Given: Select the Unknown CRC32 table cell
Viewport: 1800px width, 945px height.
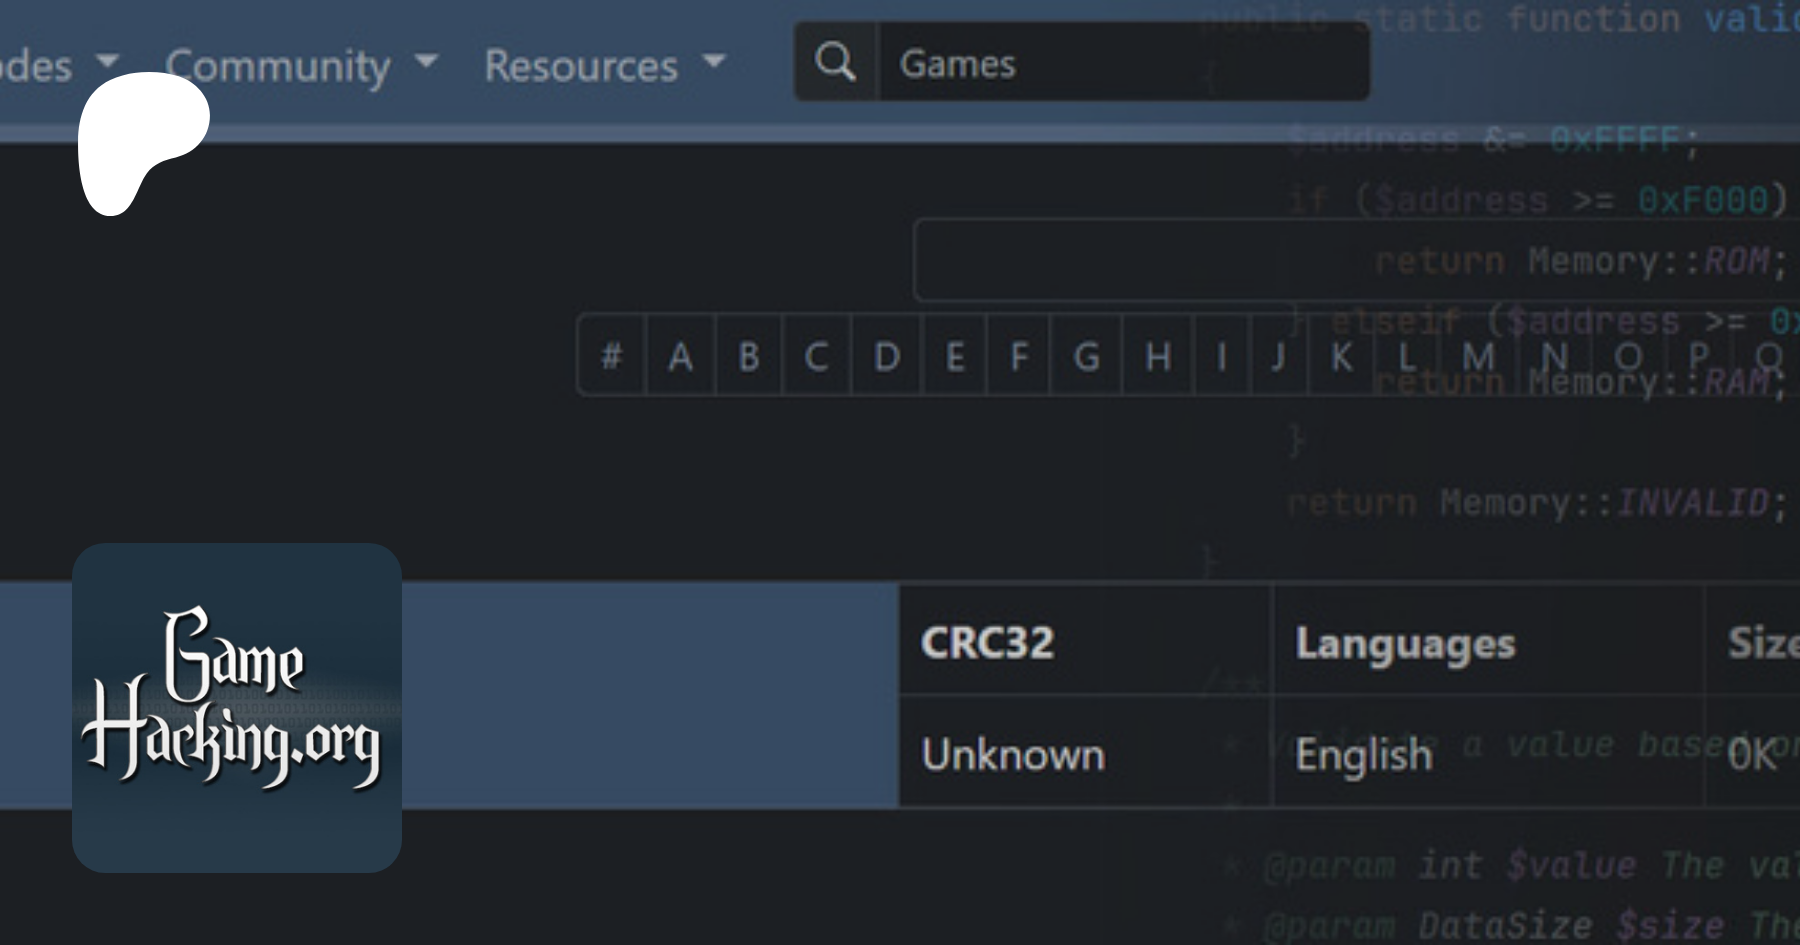Looking at the screenshot, I should coord(1012,754).
